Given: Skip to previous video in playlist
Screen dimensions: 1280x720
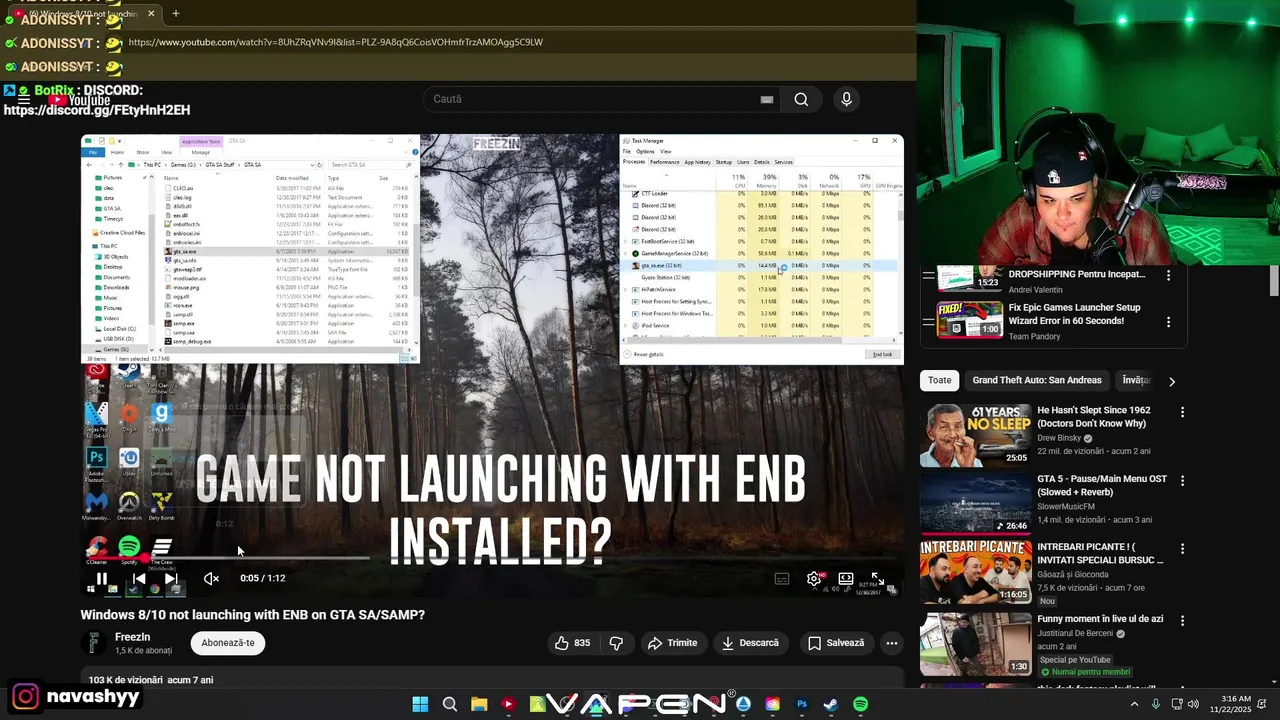Looking at the screenshot, I should pos(139,578).
